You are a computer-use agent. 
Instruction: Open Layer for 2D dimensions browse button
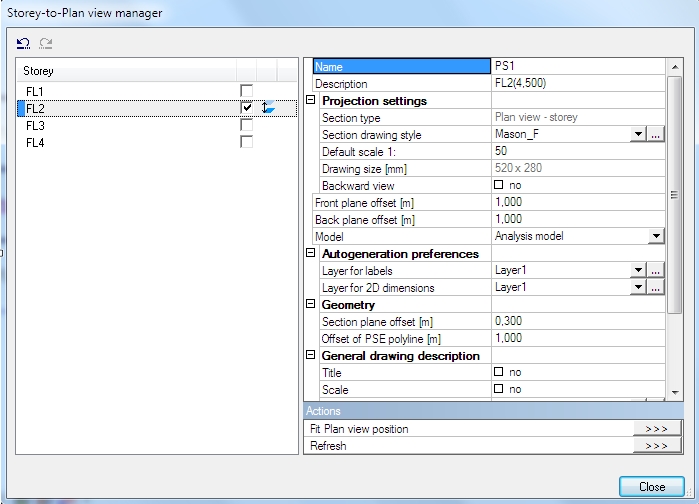(x=656, y=287)
